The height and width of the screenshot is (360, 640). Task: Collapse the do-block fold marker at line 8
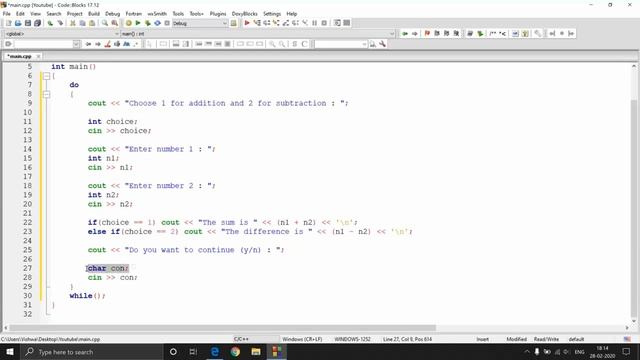[x=47, y=94]
